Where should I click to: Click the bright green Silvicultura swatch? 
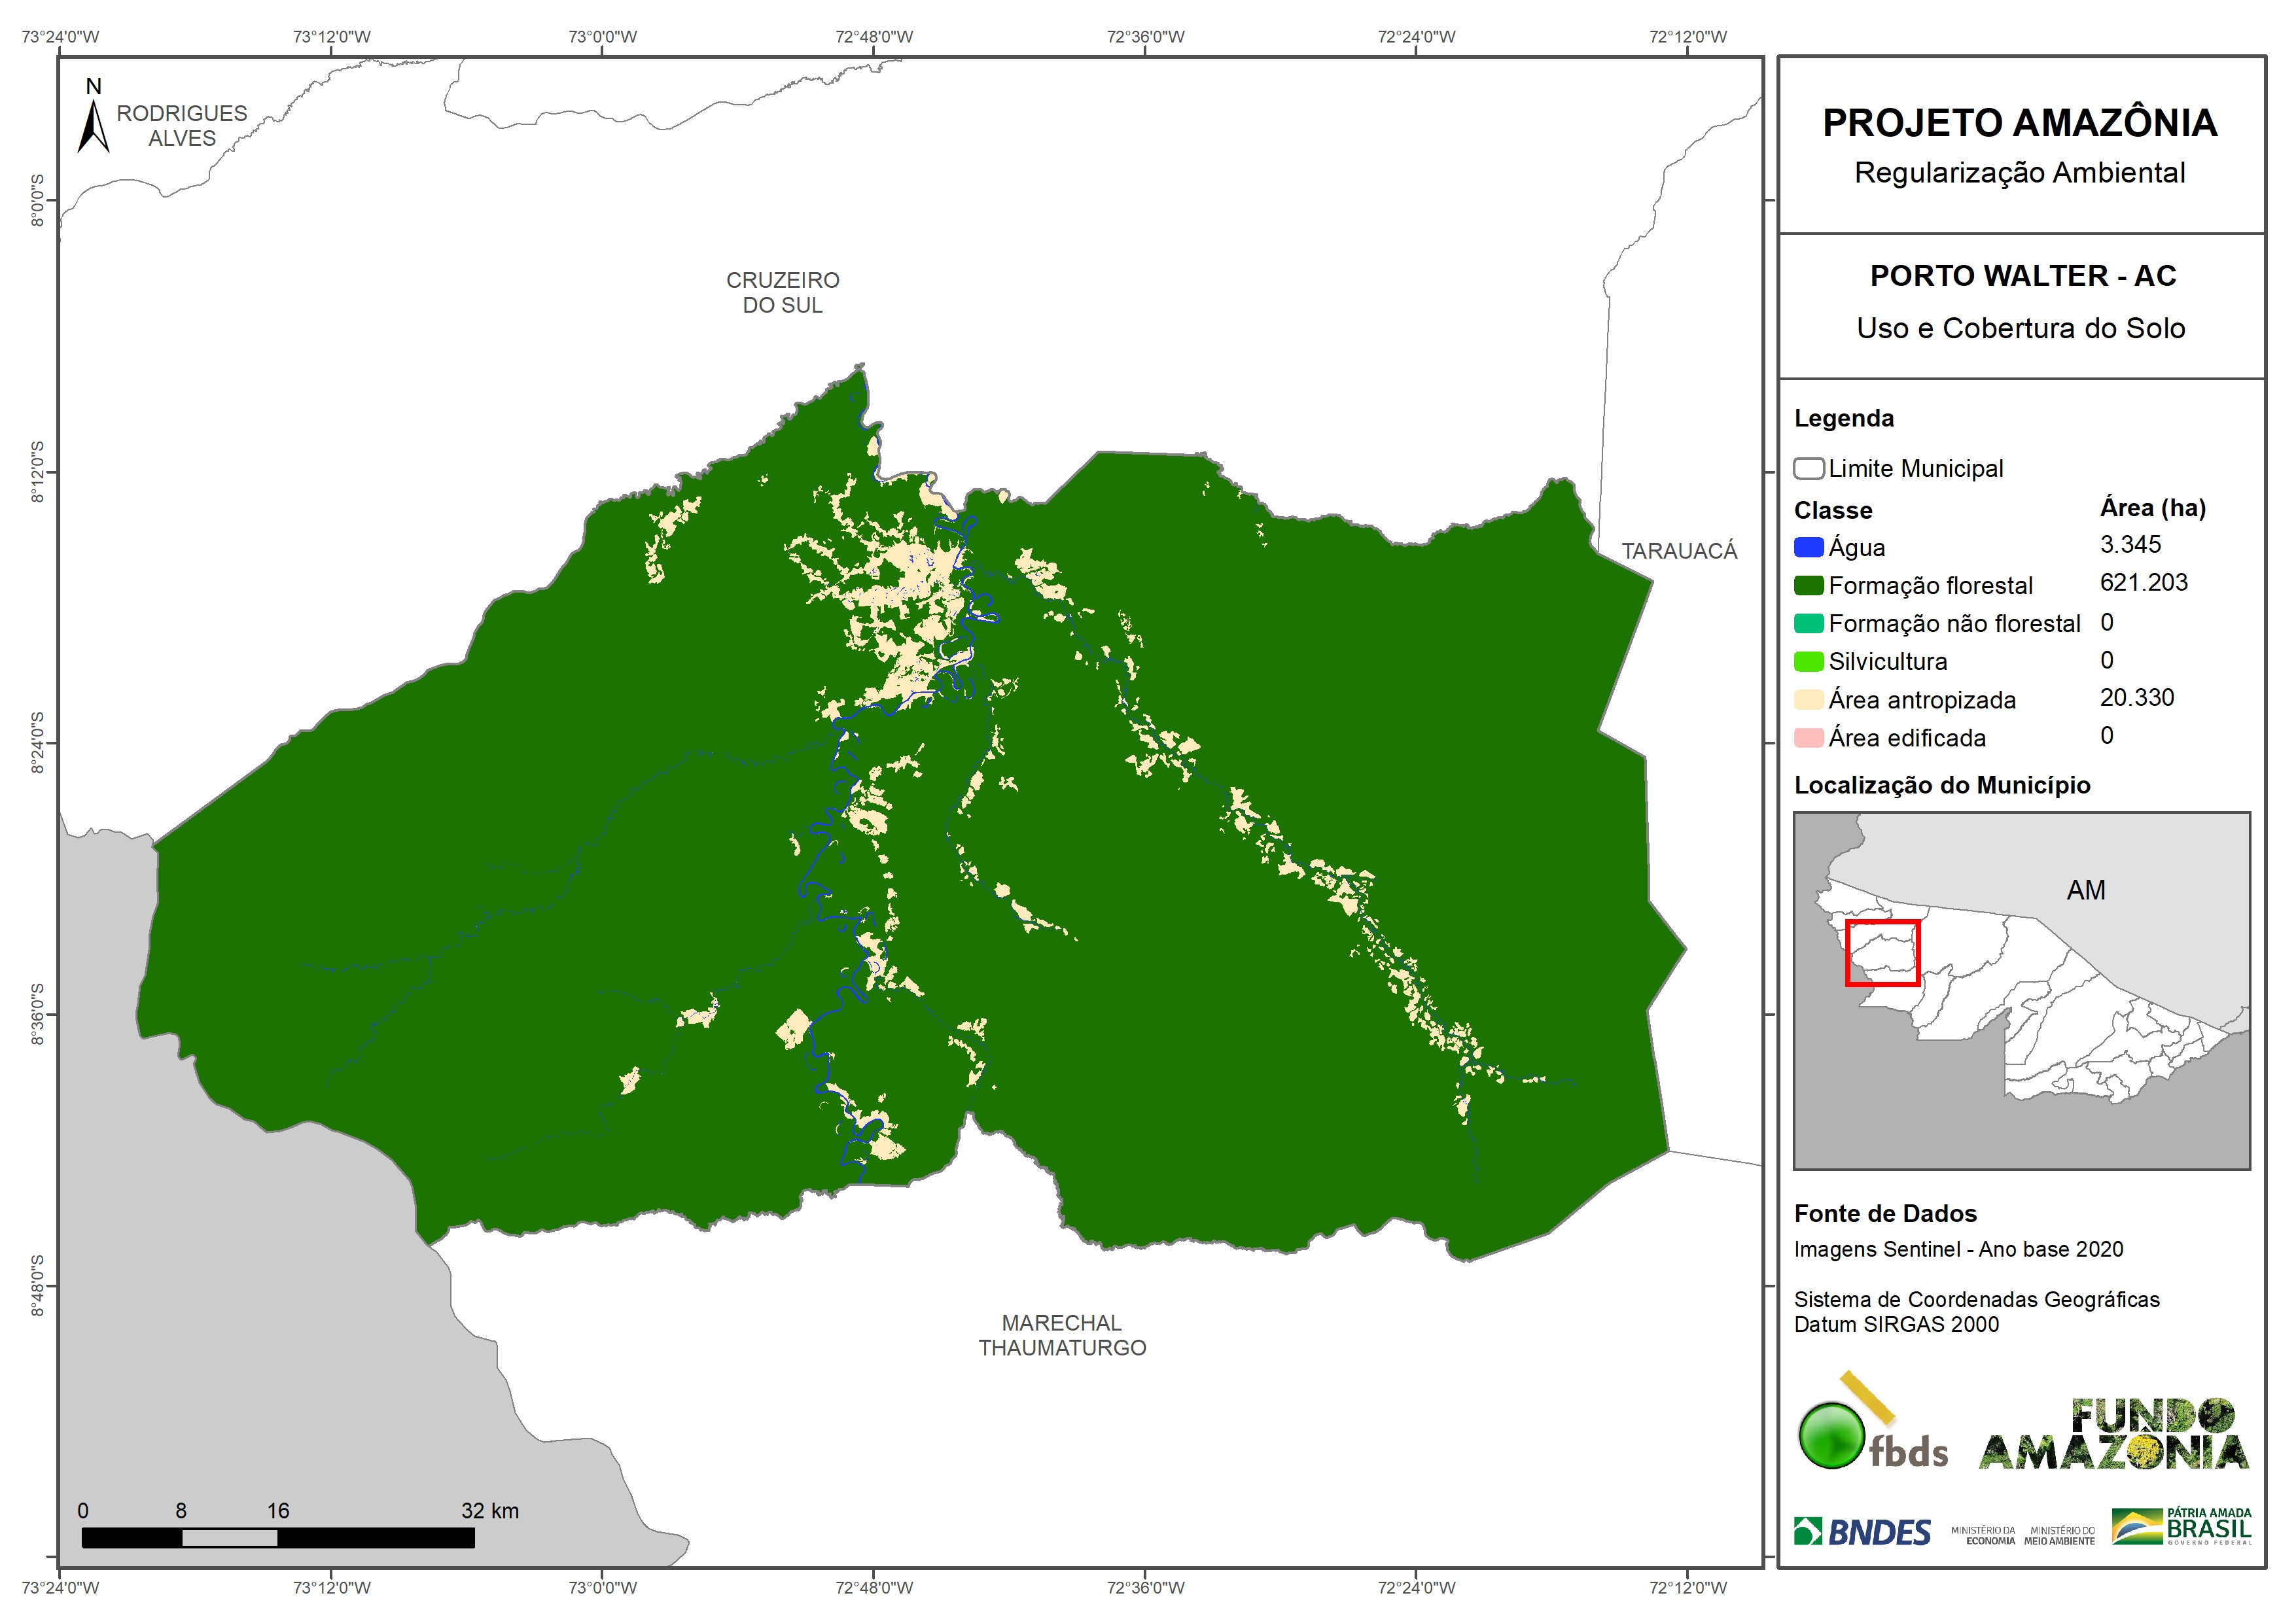1808,662
